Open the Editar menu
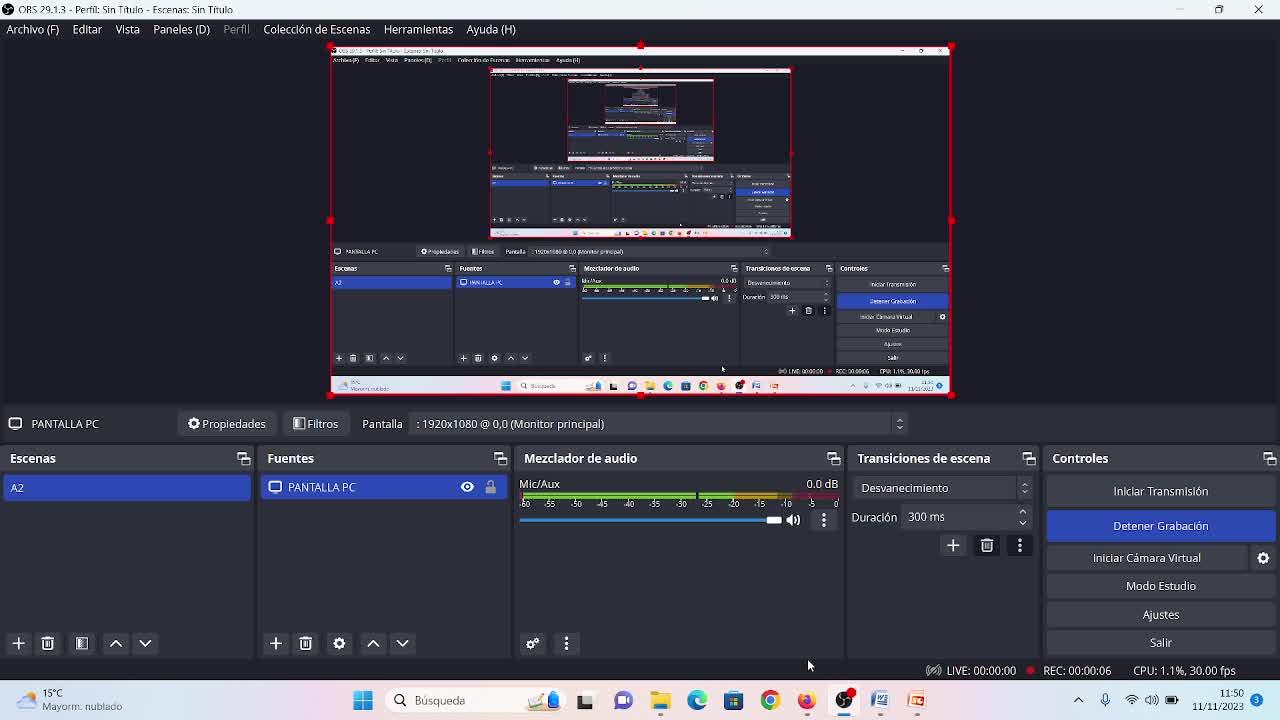1280x720 pixels. pos(87,29)
